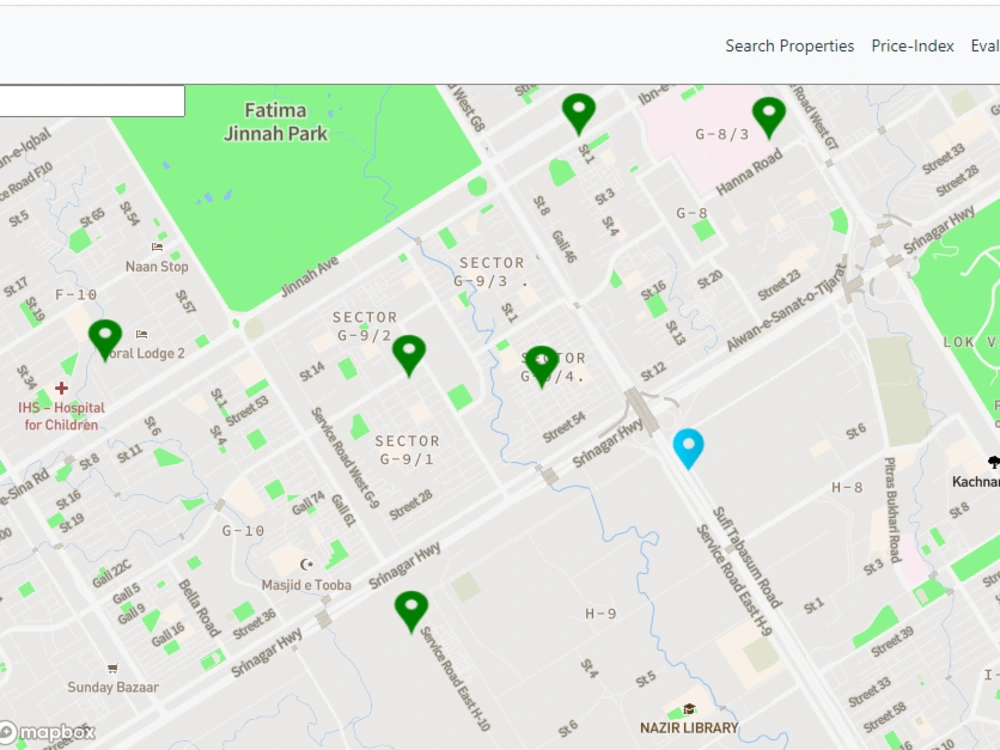This screenshot has width=1000, height=750.
Task: Select the green marker in G-8/3 above Hanna Road
Action: click(768, 118)
